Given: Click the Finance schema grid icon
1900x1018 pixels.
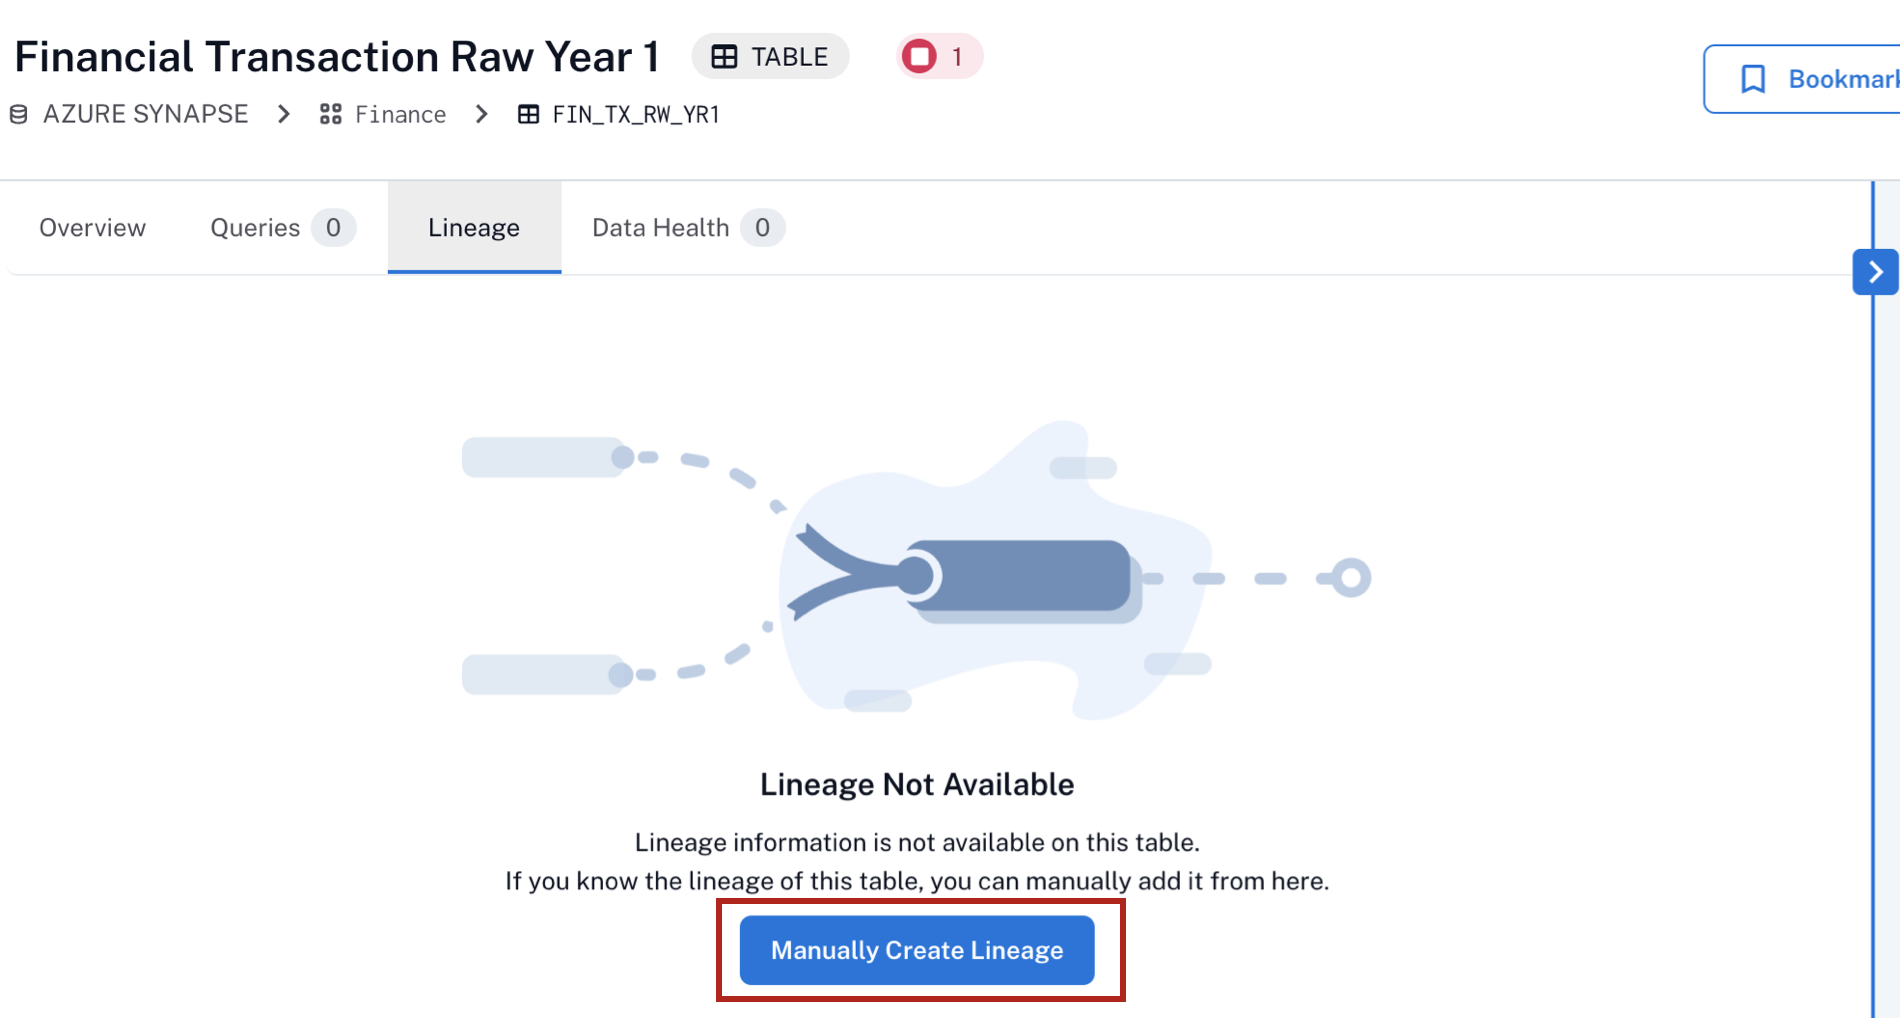Looking at the screenshot, I should tap(331, 115).
